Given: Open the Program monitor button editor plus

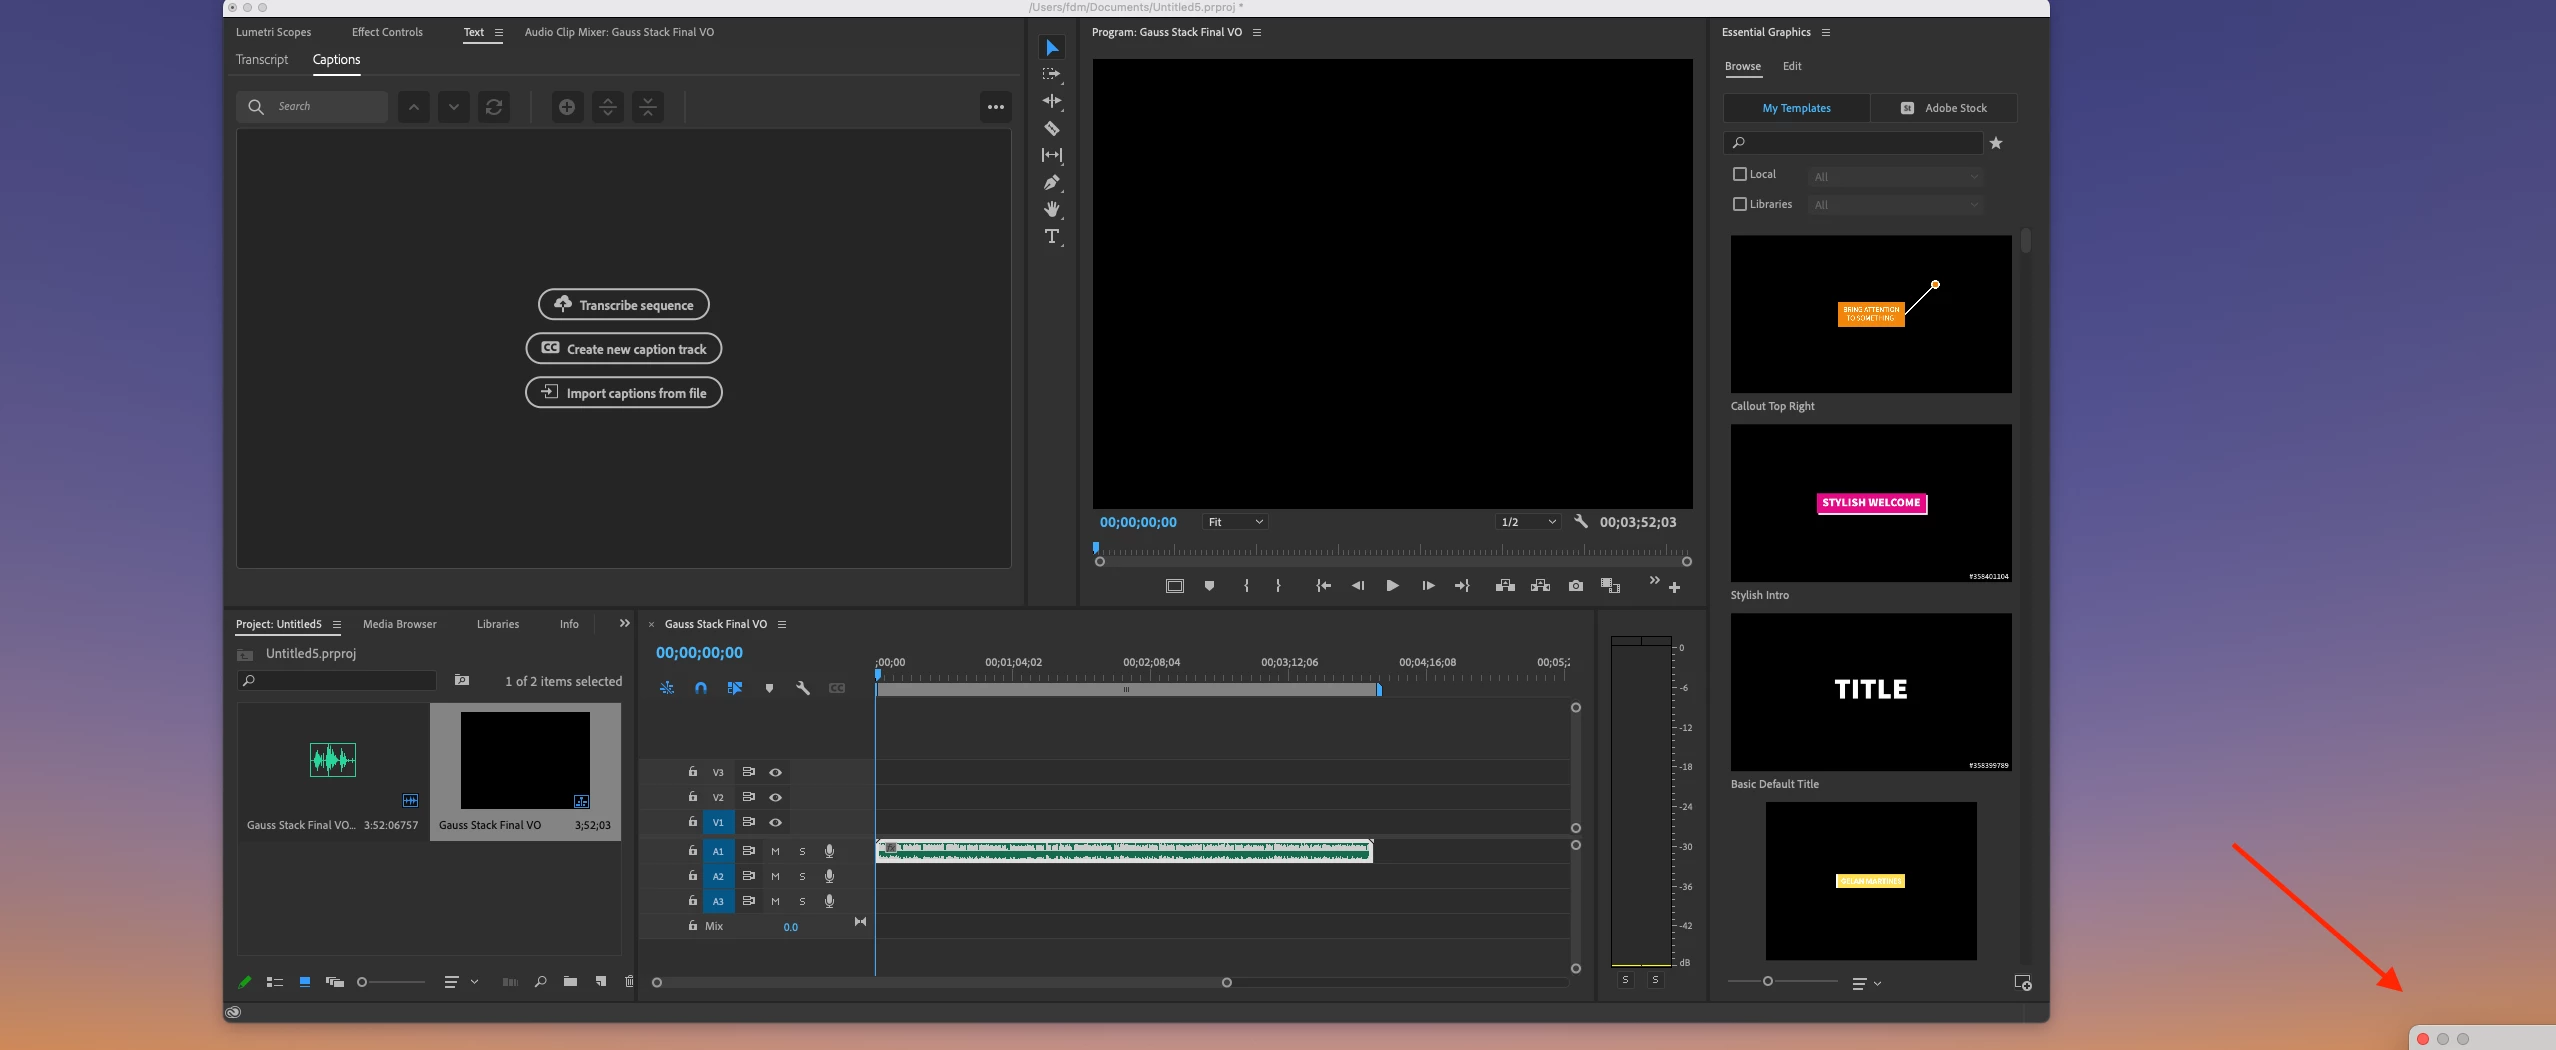Looking at the screenshot, I should (1675, 588).
